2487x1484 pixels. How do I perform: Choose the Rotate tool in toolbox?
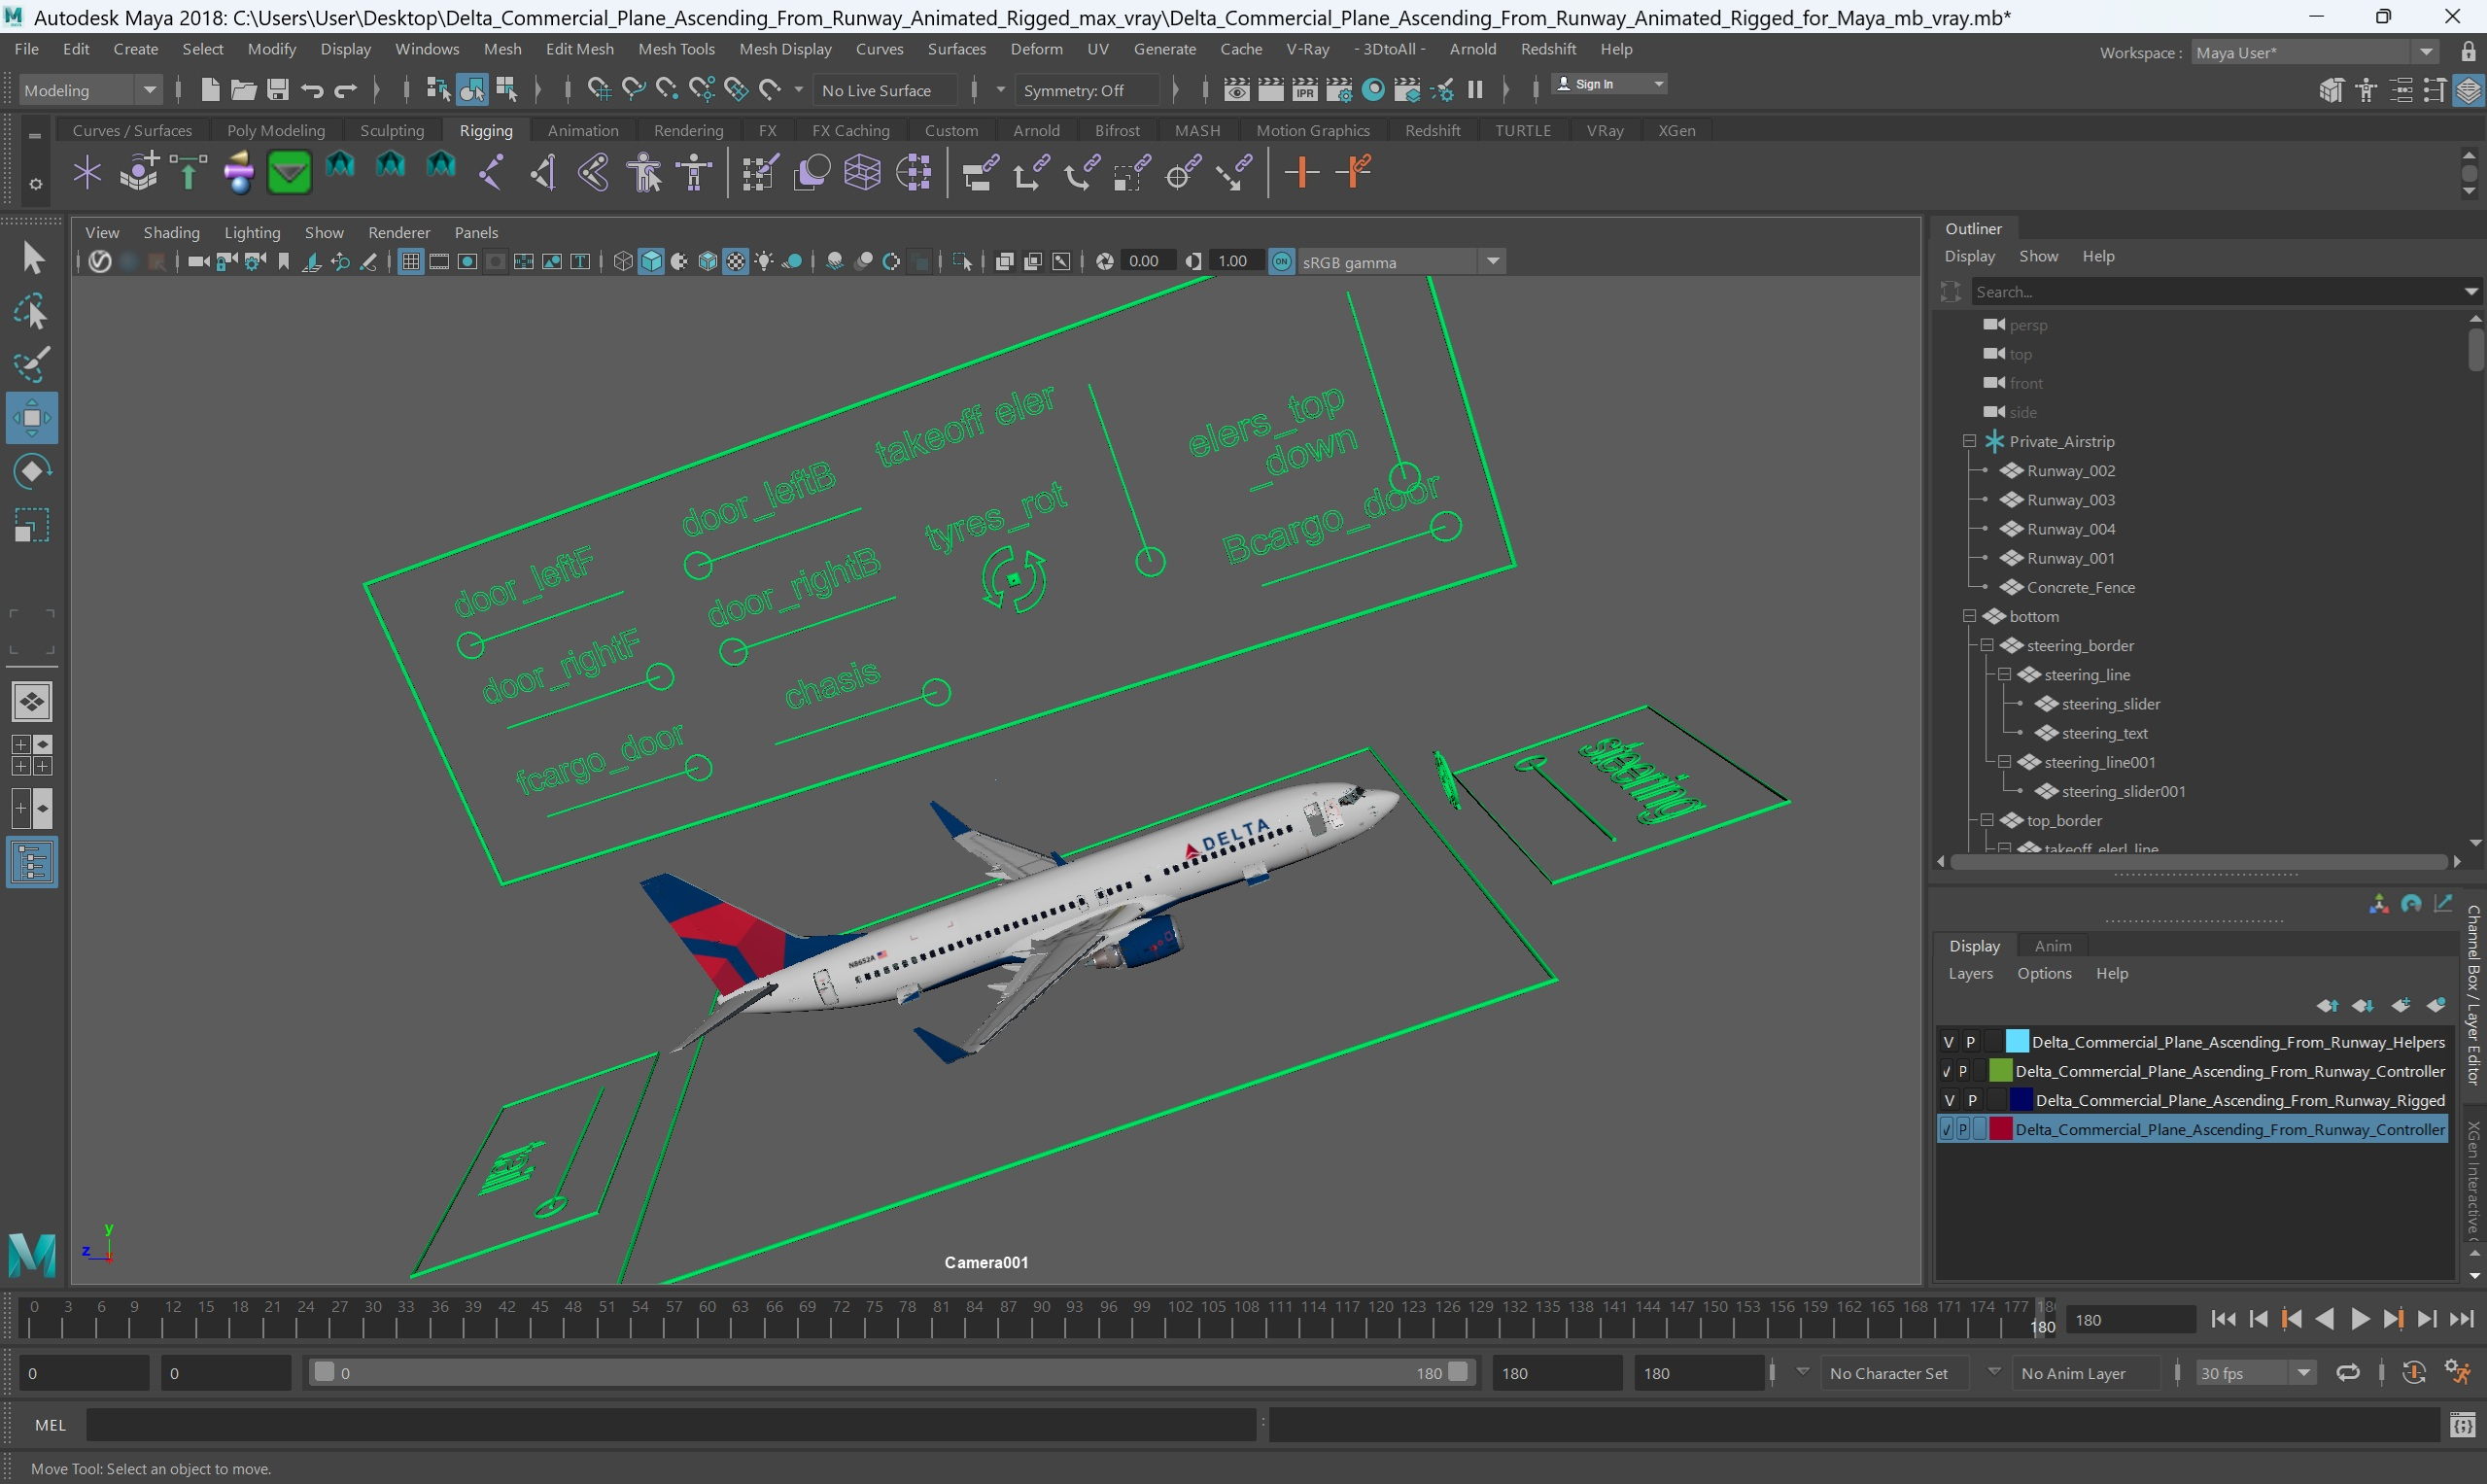[x=32, y=471]
